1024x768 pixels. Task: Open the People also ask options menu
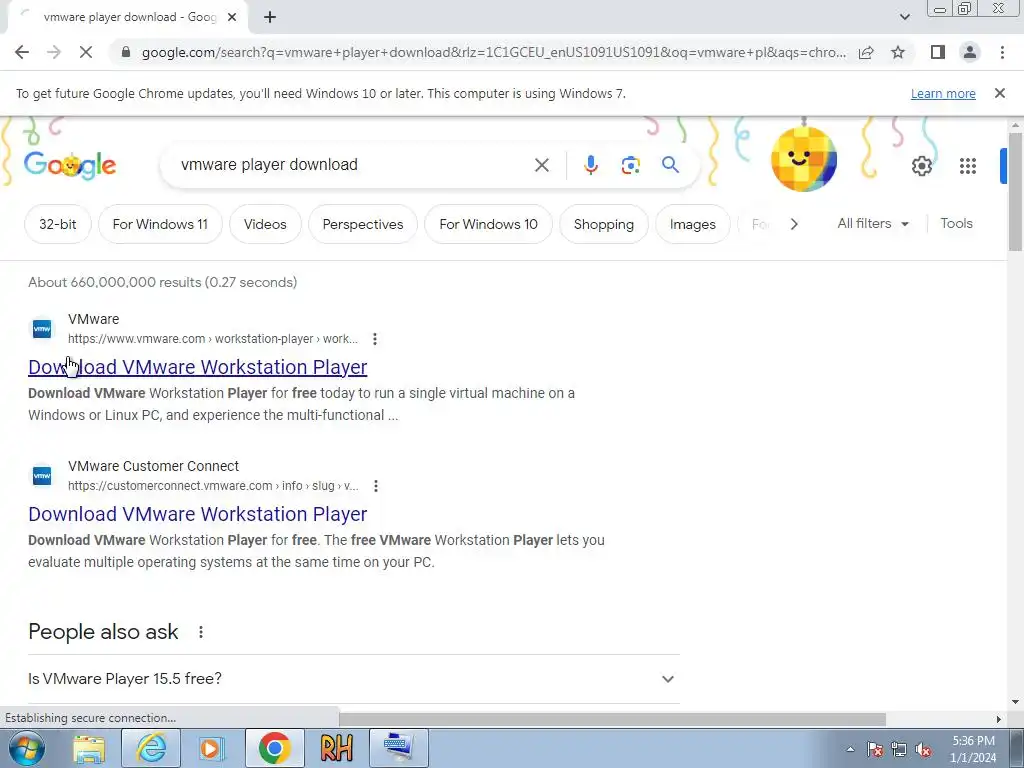pos(201,632)
